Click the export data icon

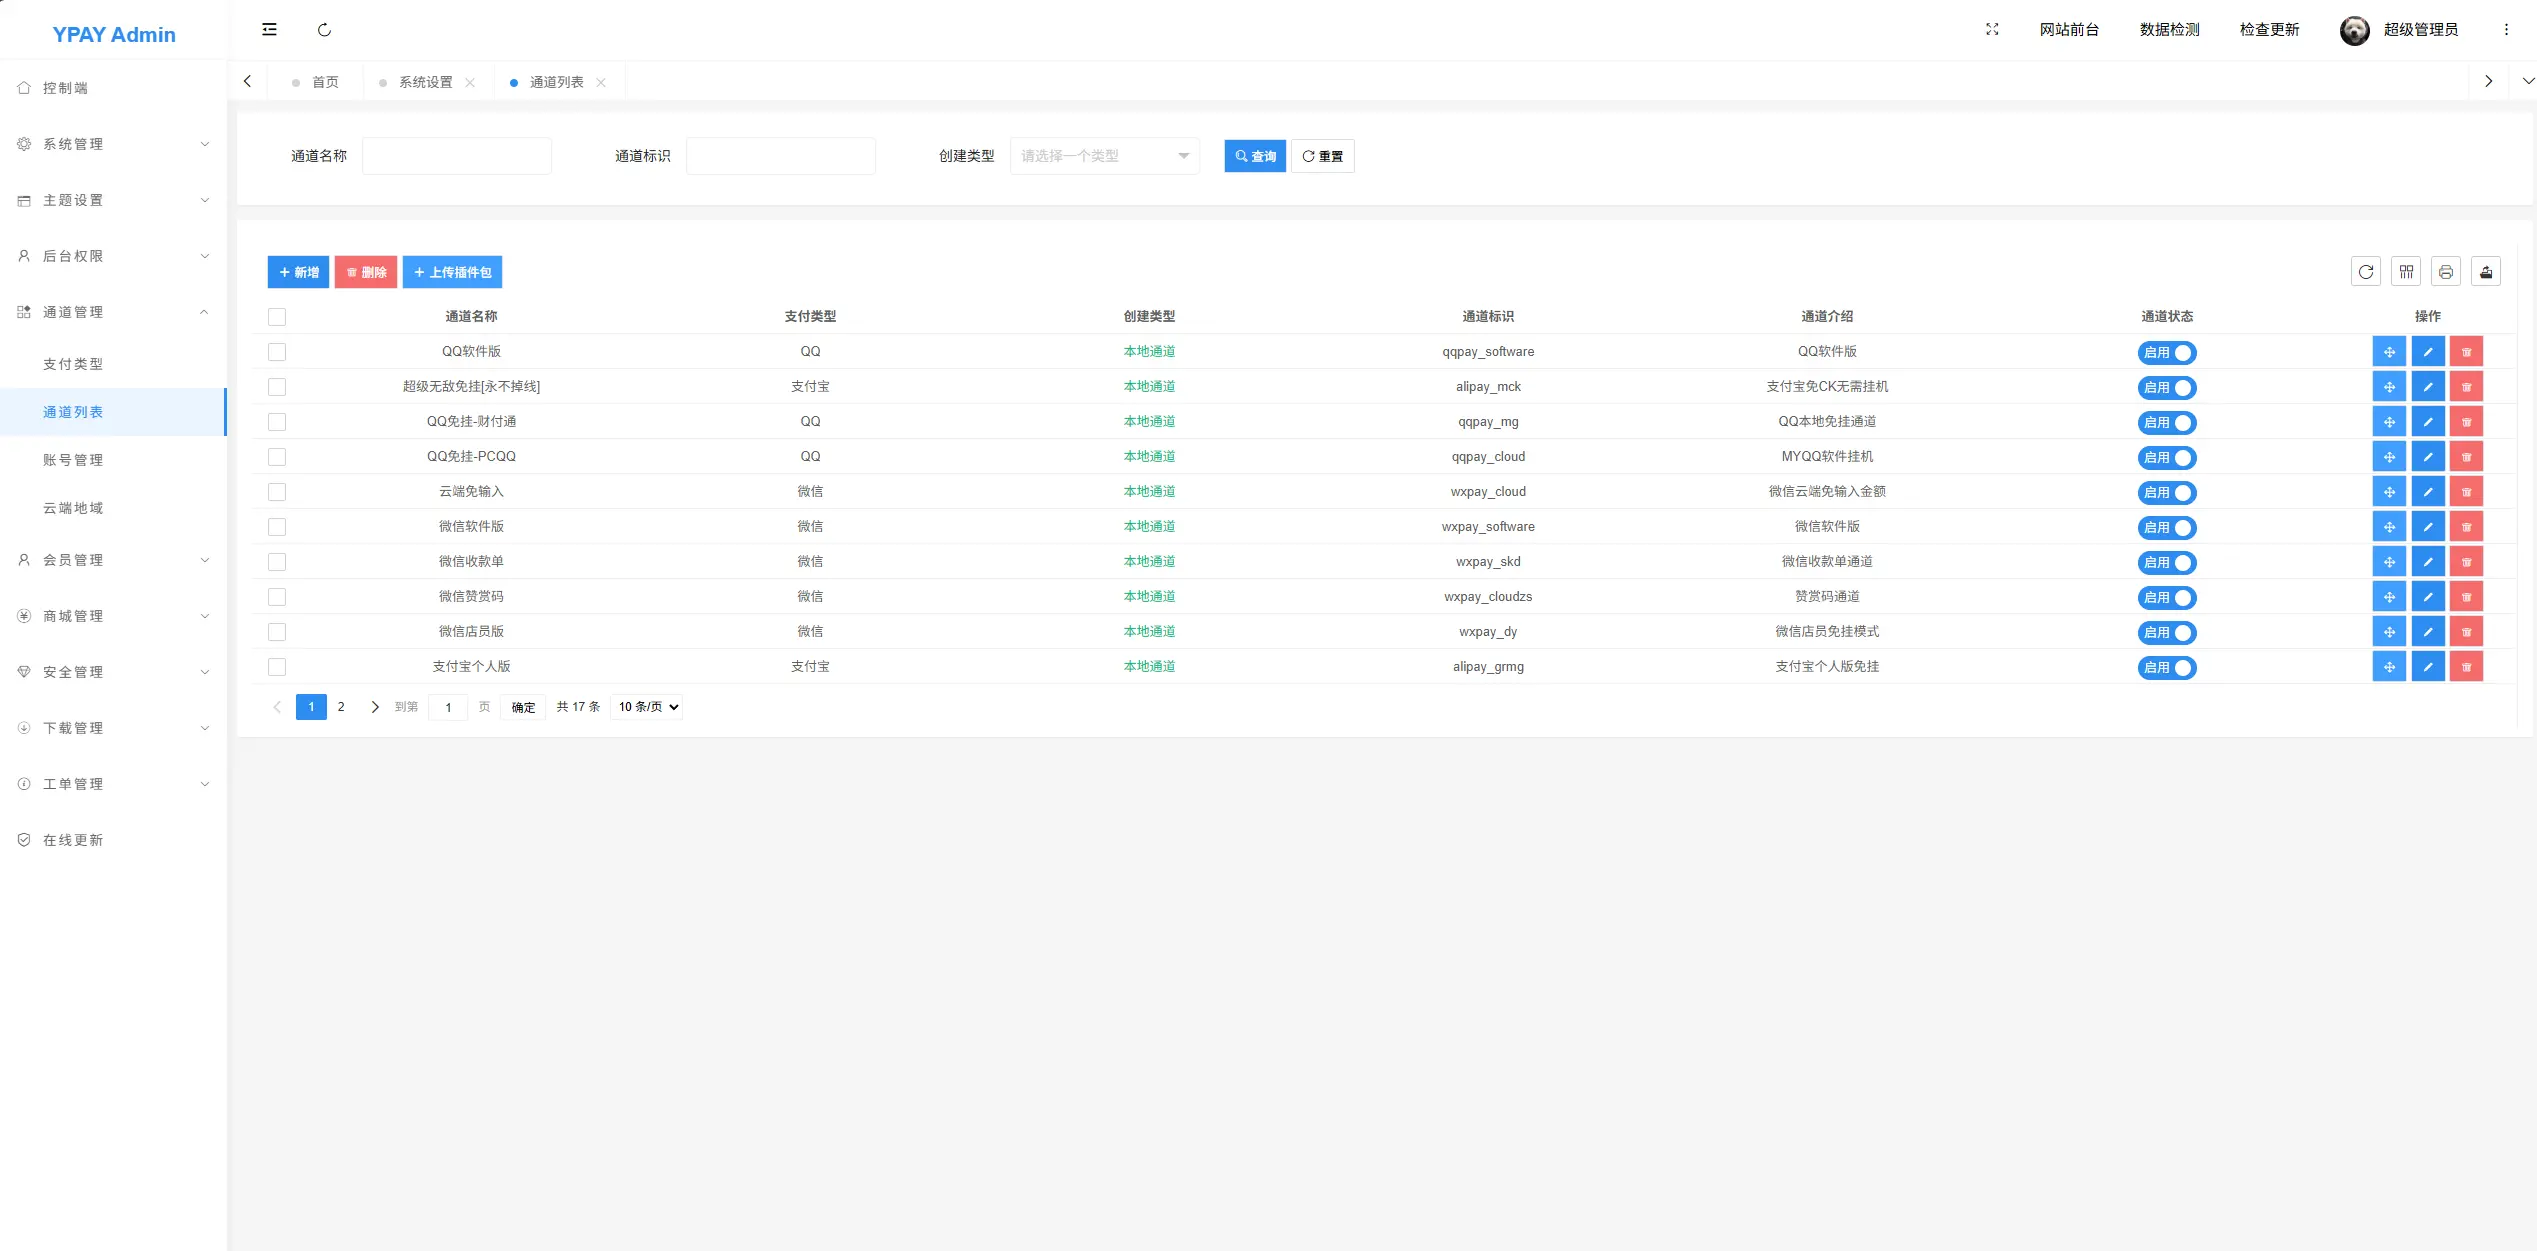(2486, 271)
